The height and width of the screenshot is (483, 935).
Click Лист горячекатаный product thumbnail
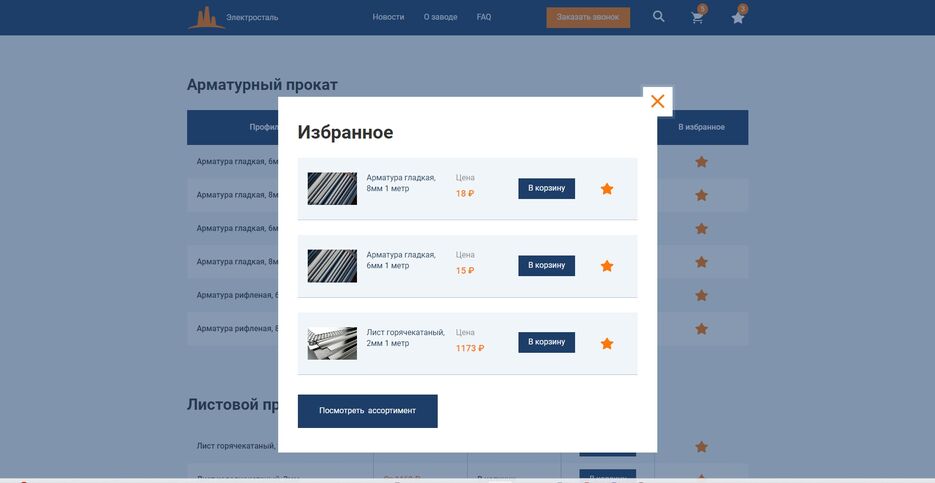(x=332, y=343)
